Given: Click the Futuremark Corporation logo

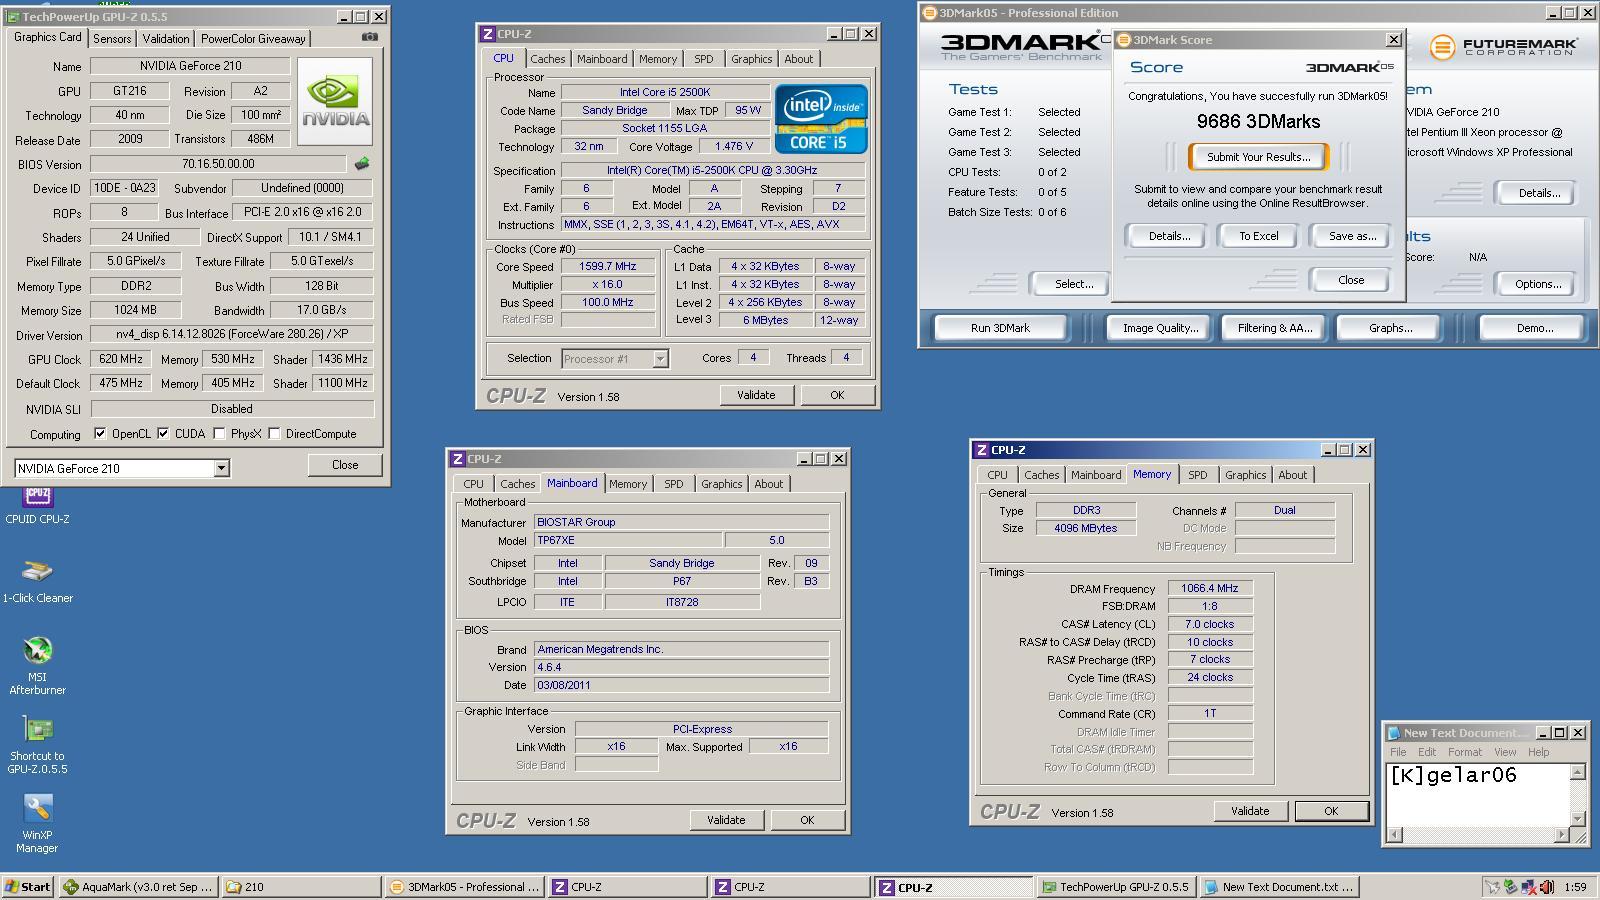Looking at the screenshot, I should (1503, 46).
